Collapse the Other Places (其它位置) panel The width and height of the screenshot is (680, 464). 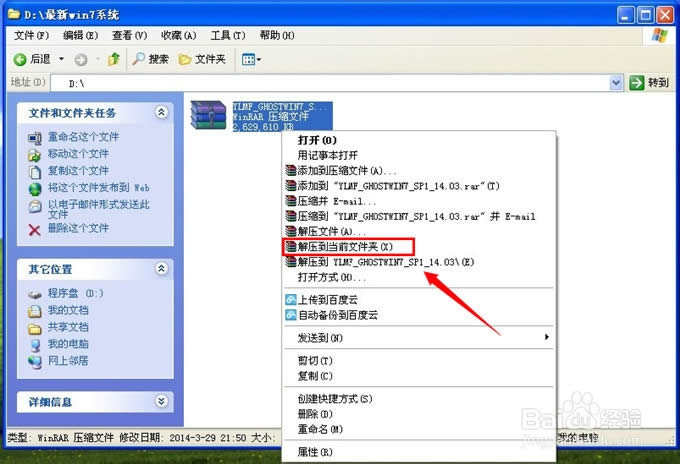161,268
